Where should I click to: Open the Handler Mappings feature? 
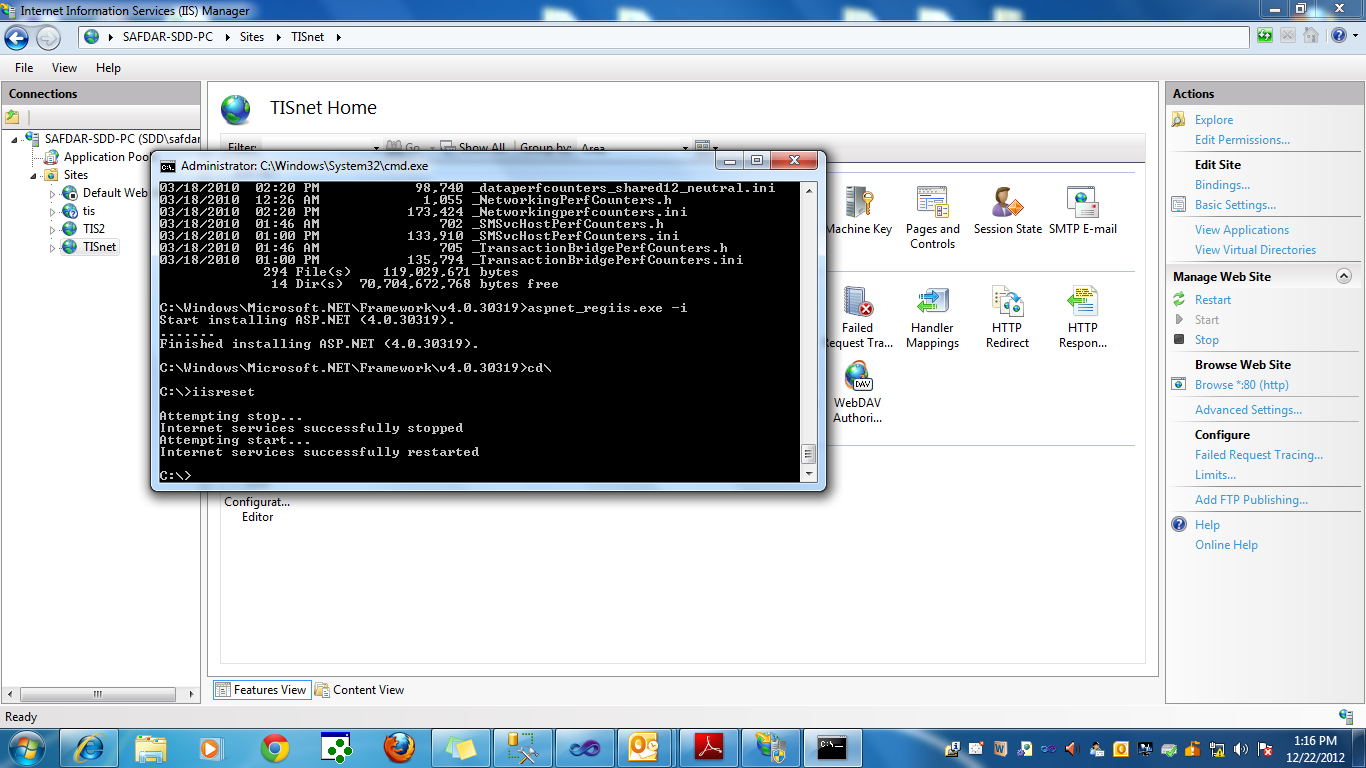(933, 317)
